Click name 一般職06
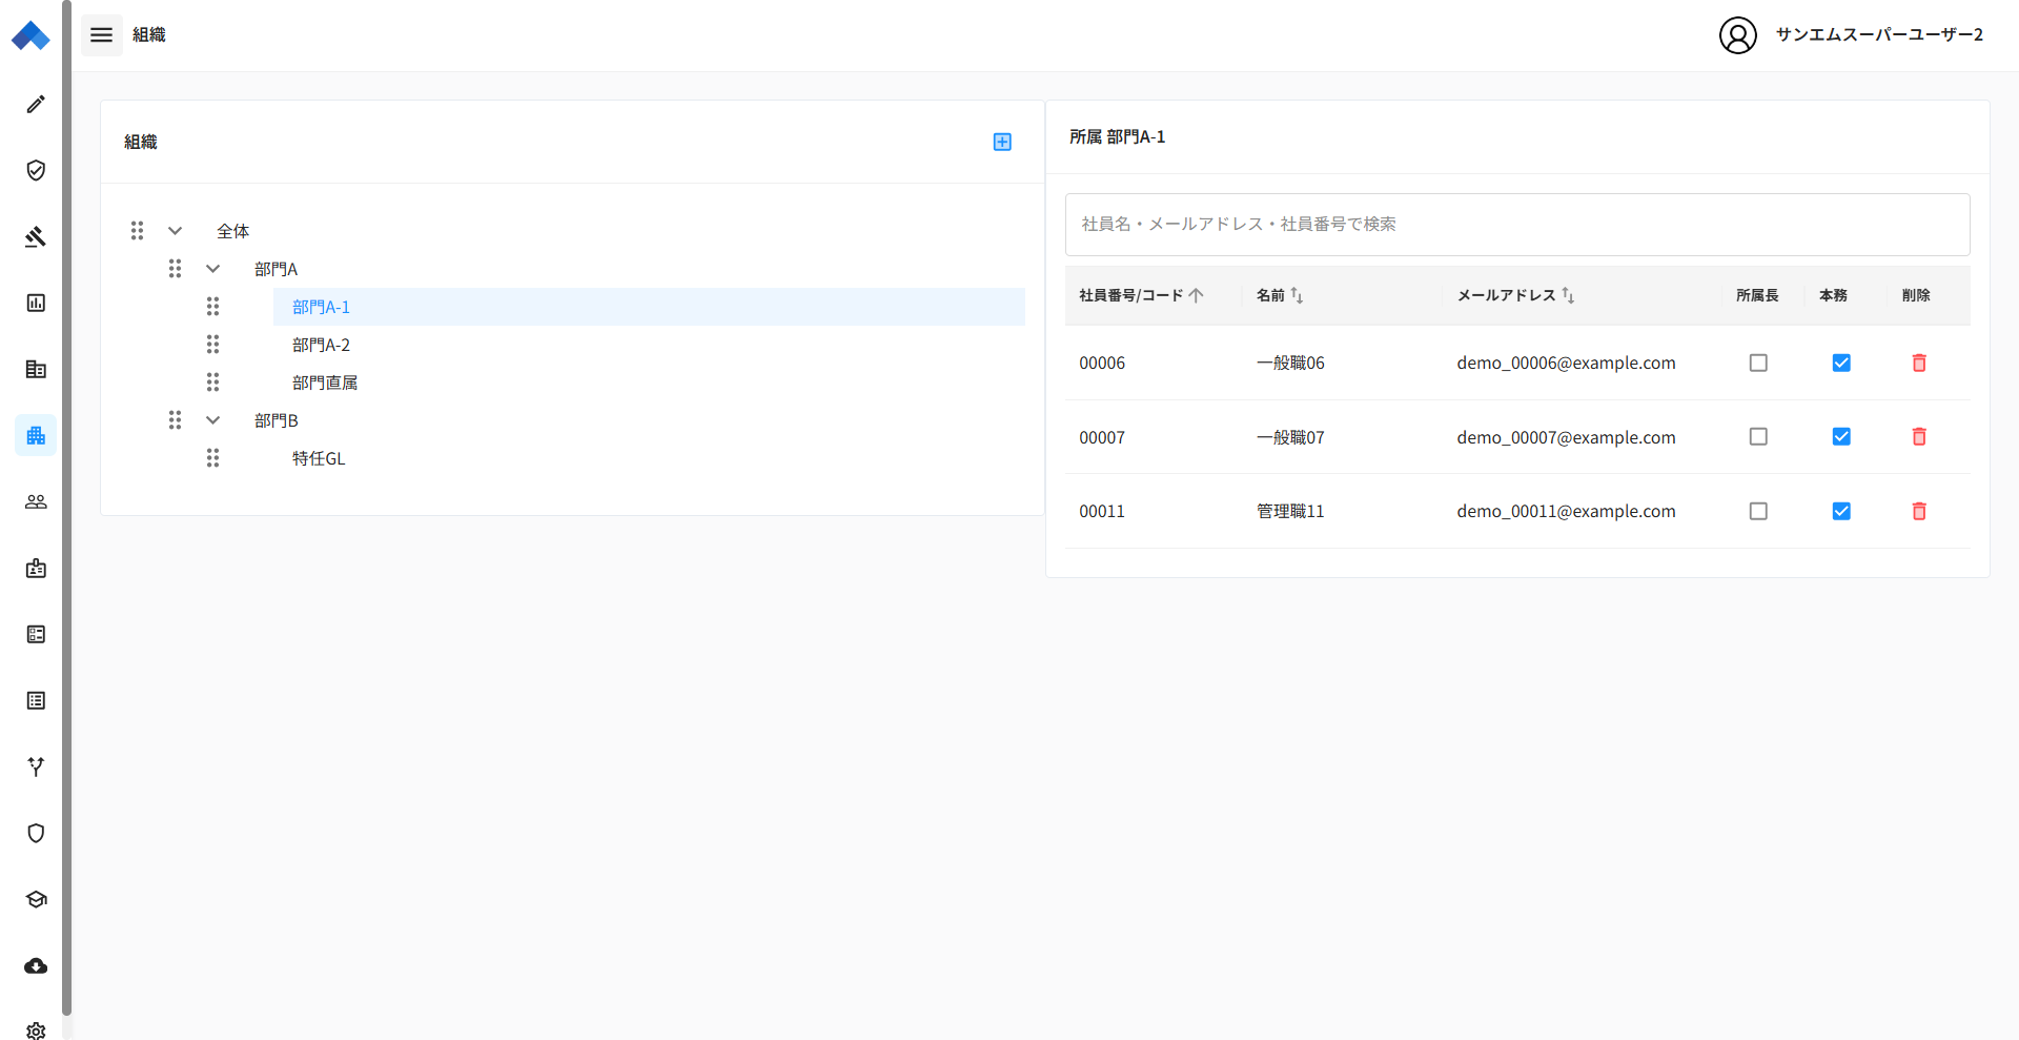 click(1290, 363)
